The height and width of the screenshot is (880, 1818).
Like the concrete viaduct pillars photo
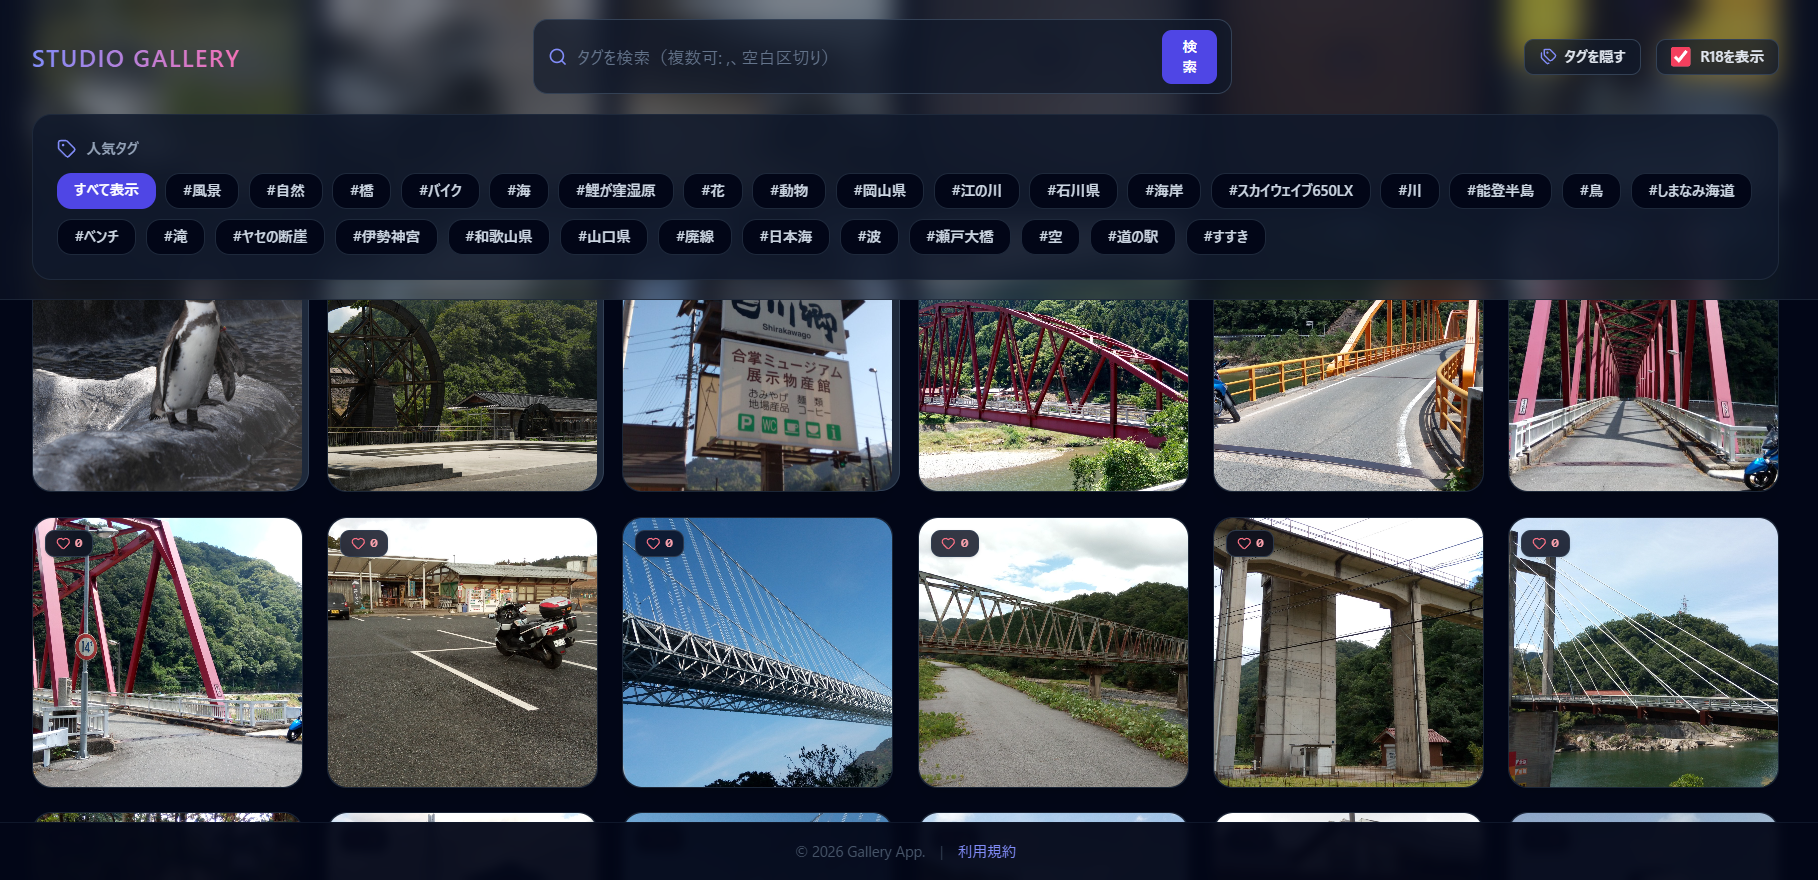click(x=1250, y=543)
